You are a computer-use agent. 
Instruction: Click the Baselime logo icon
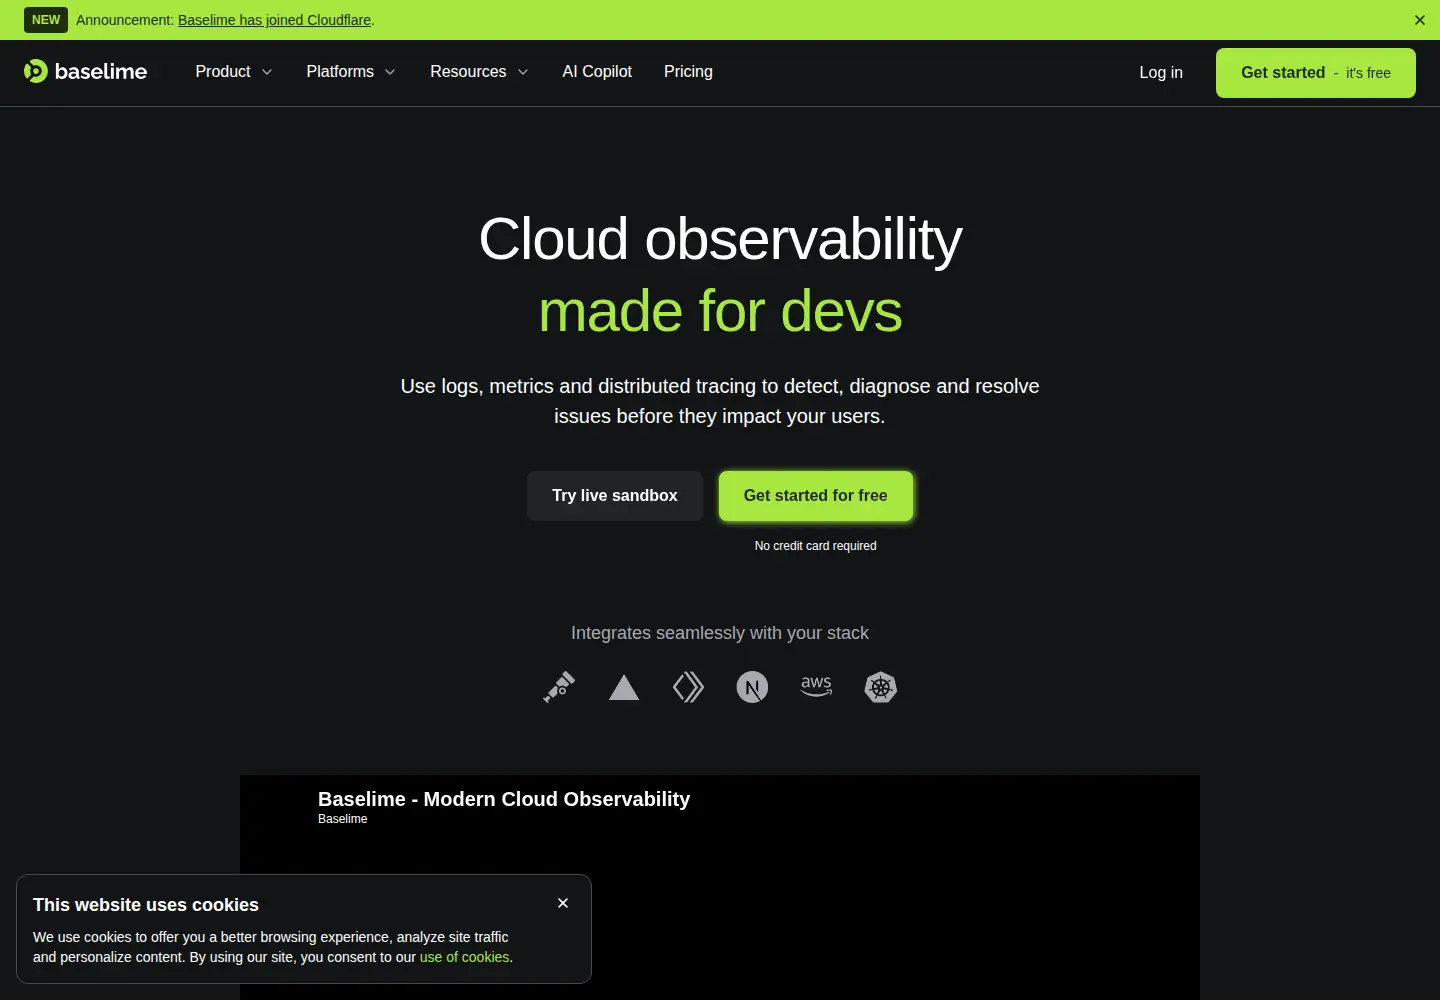(36, 71)
